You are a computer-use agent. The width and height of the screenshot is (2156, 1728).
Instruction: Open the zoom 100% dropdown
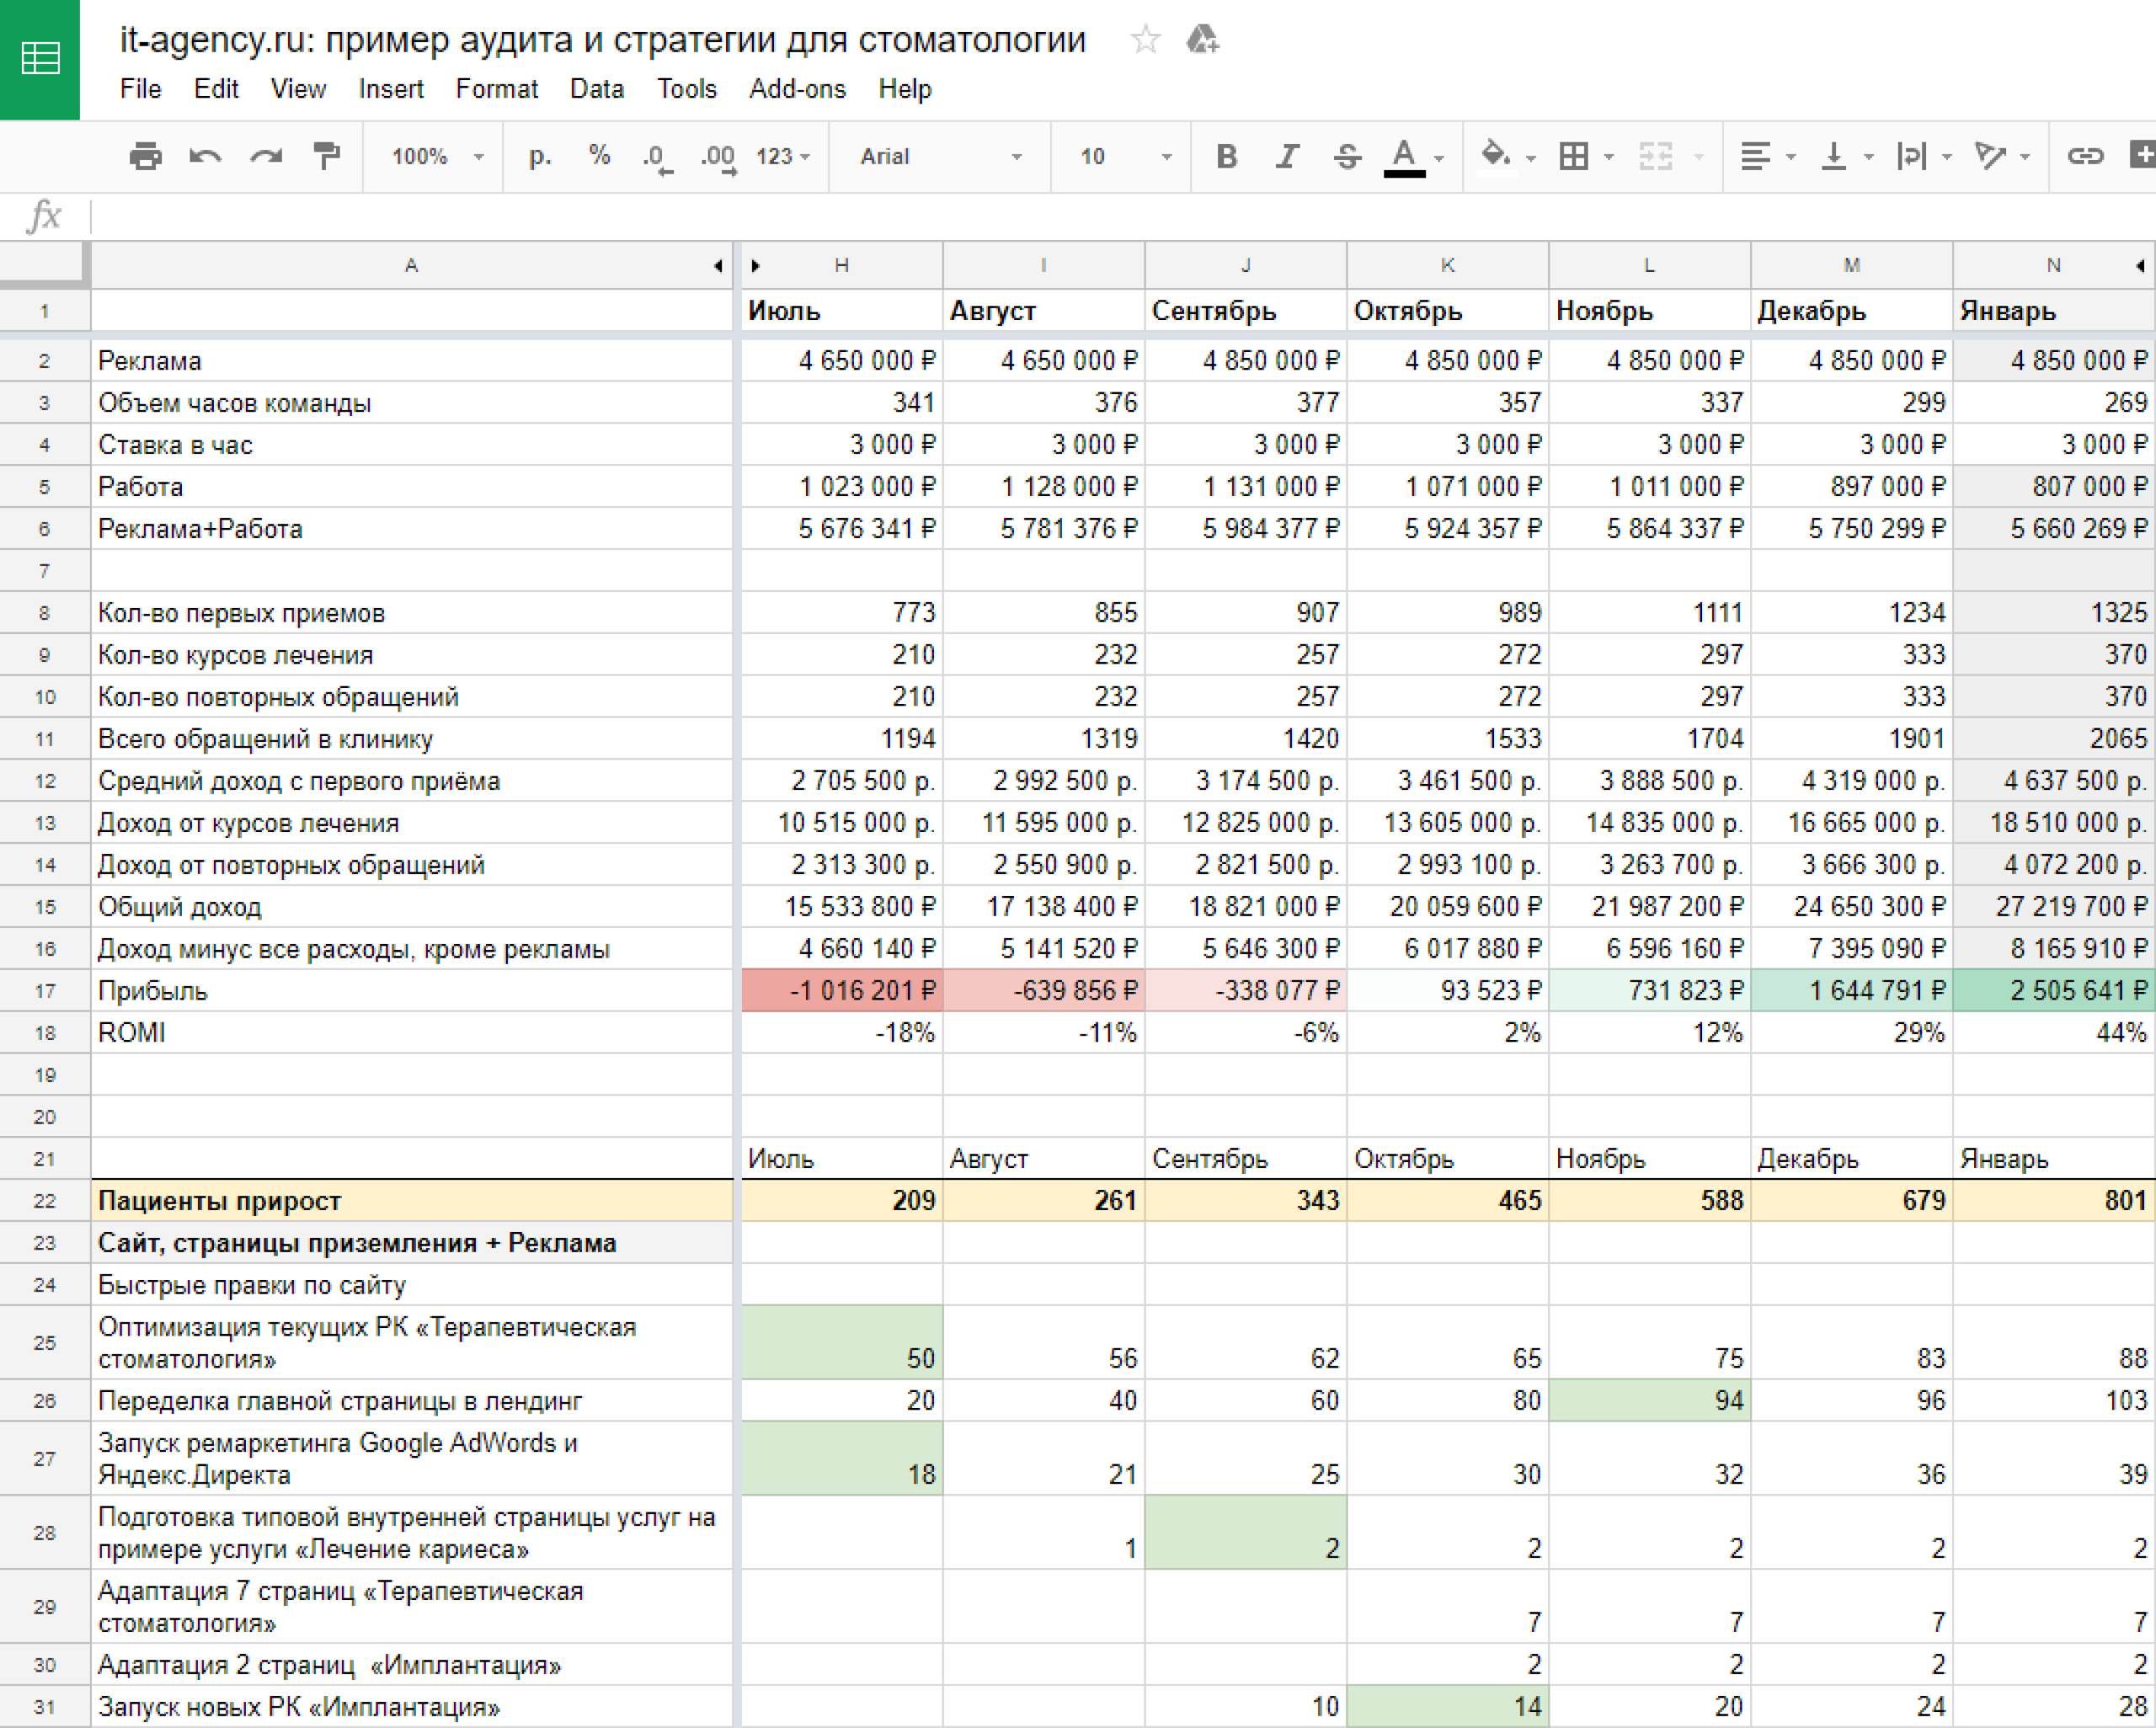[x=437, y=156]
